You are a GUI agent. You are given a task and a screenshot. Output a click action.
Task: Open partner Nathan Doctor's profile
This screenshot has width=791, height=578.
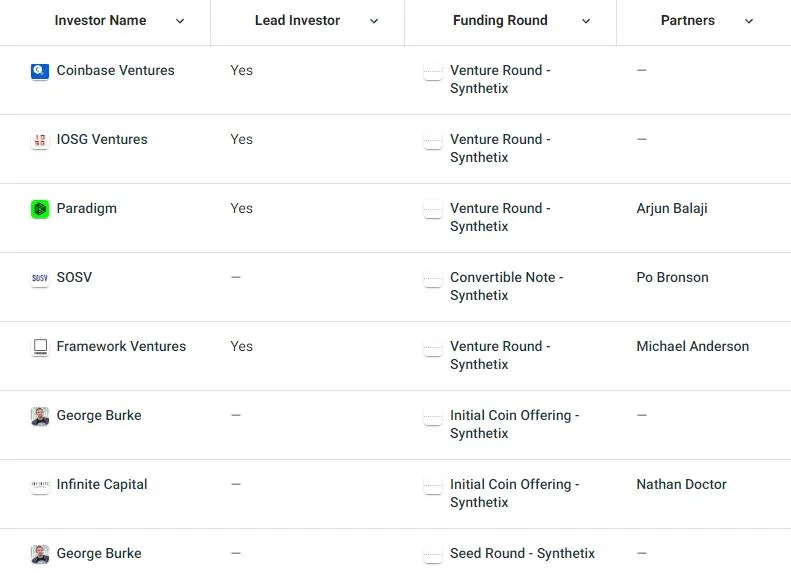682,485
